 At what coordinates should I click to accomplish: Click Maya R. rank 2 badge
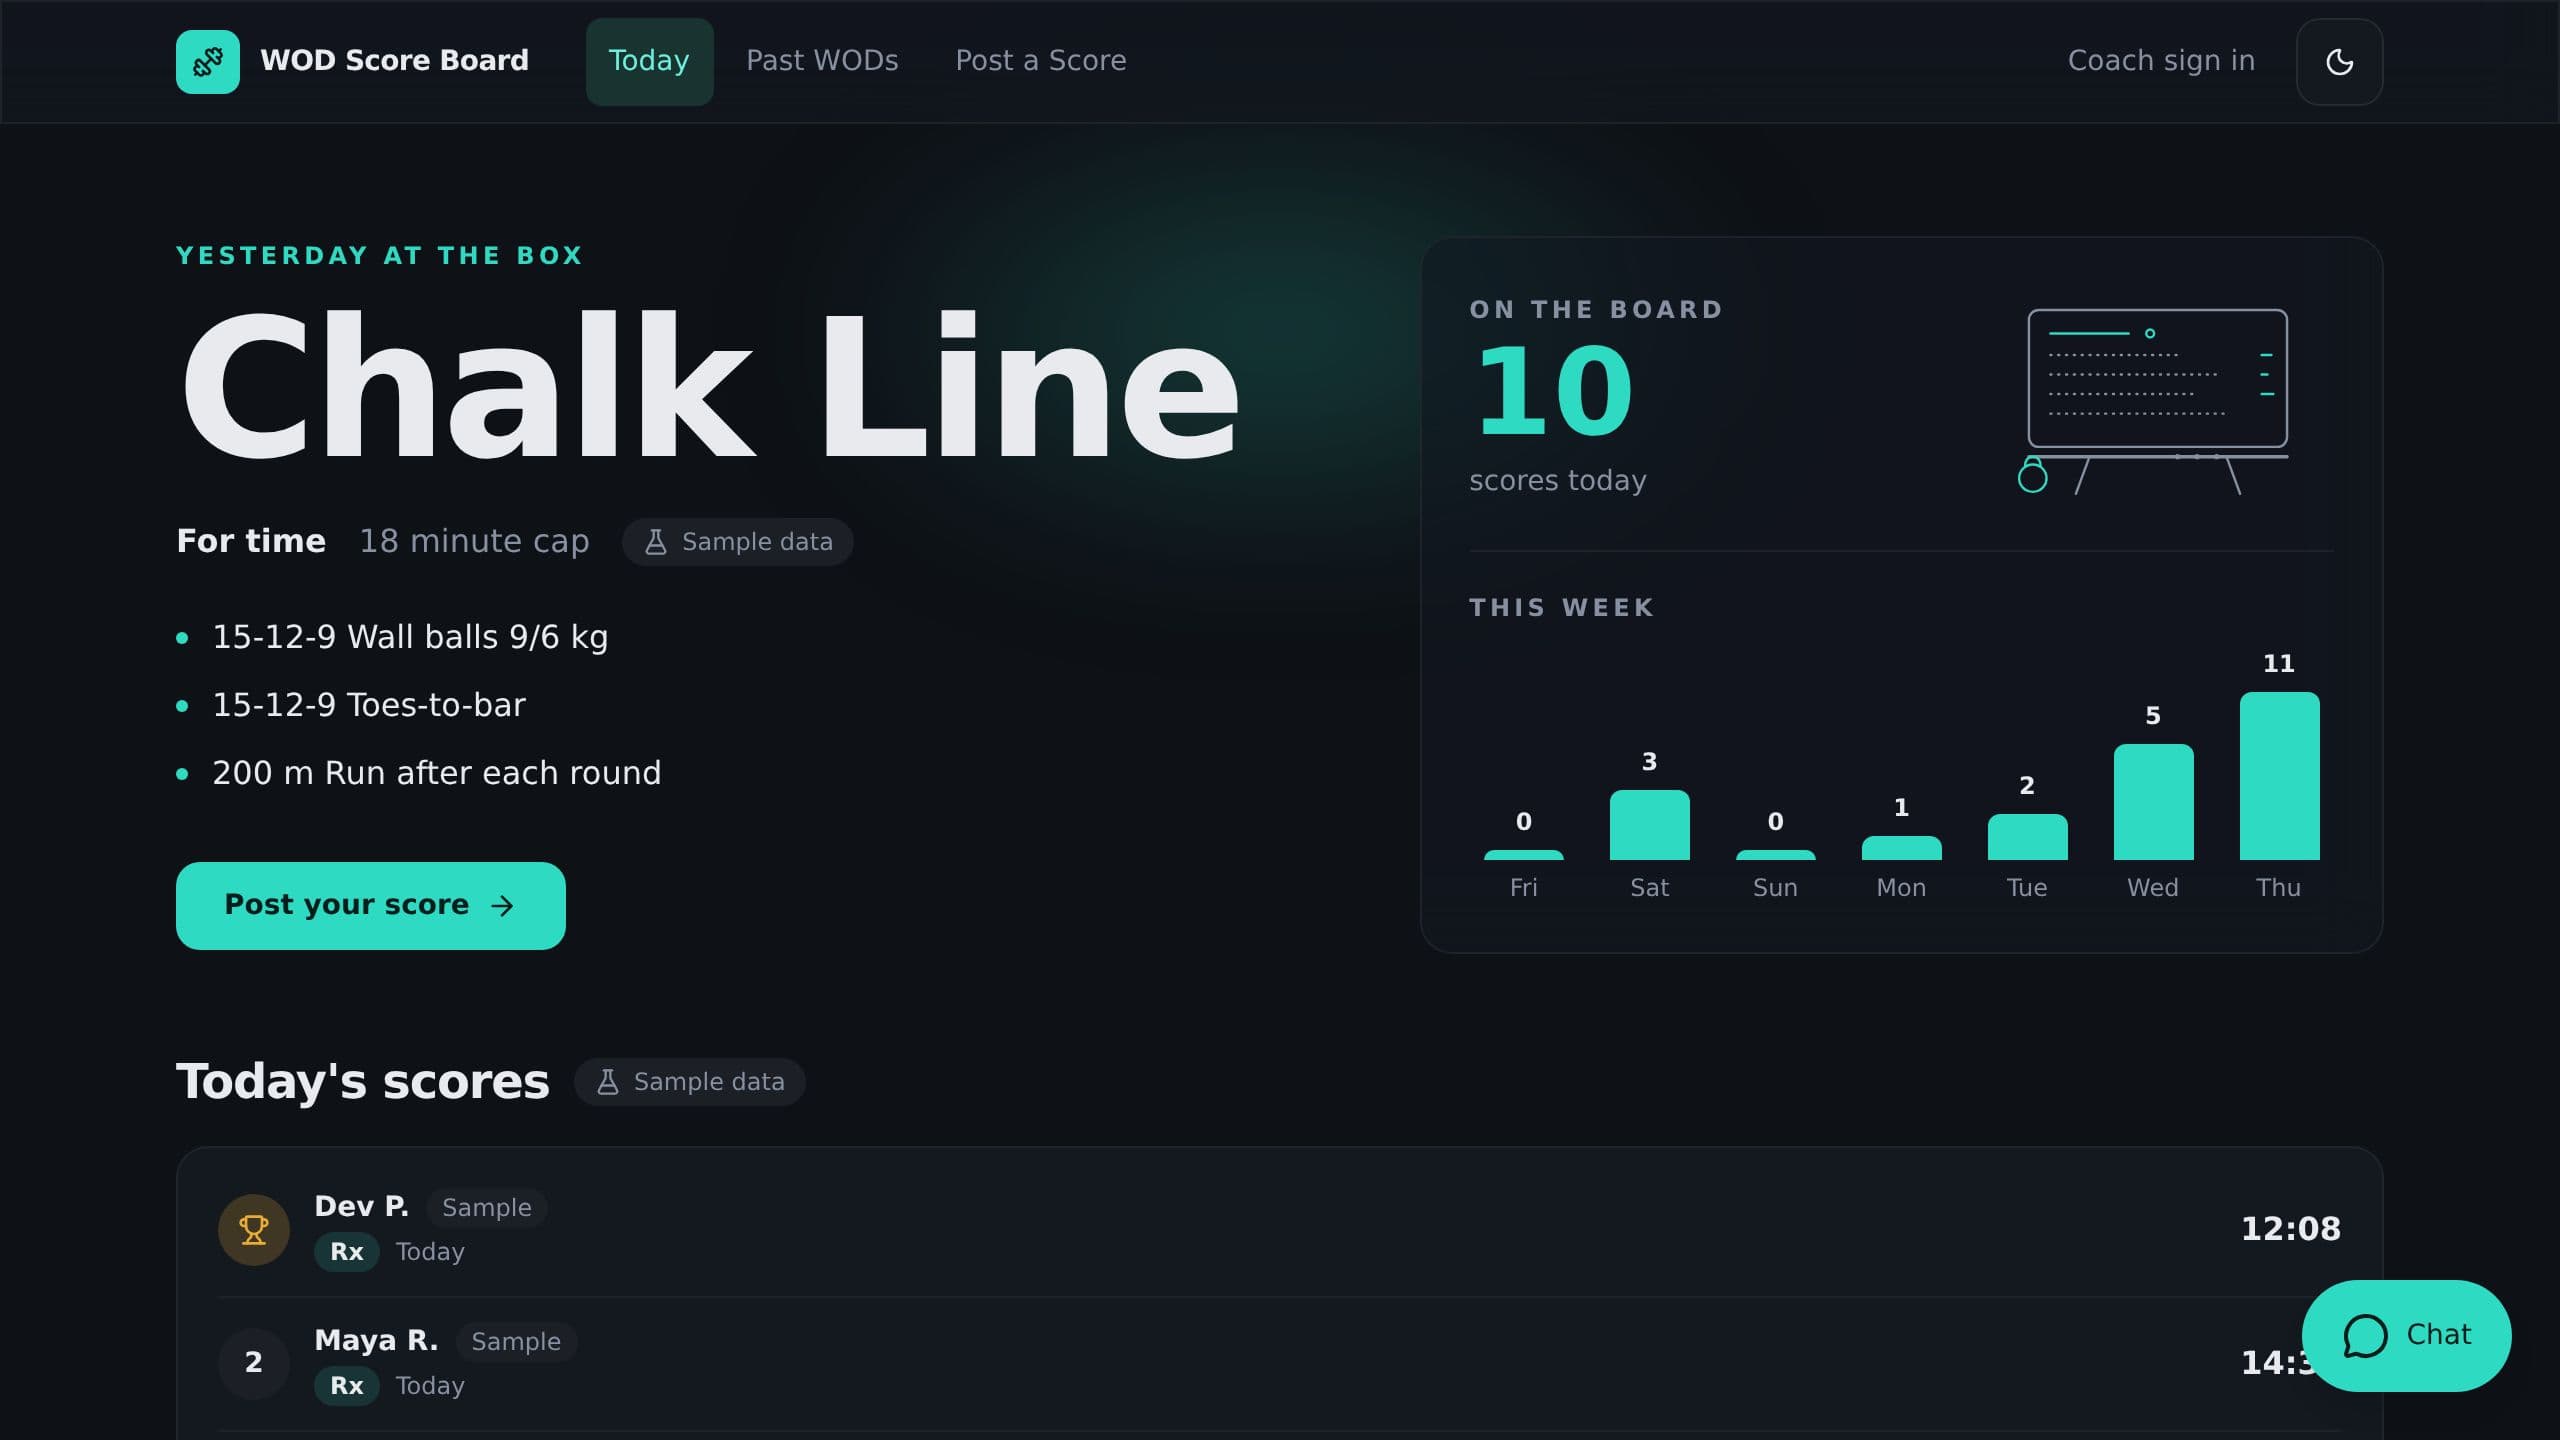[x=254, y=1363]
